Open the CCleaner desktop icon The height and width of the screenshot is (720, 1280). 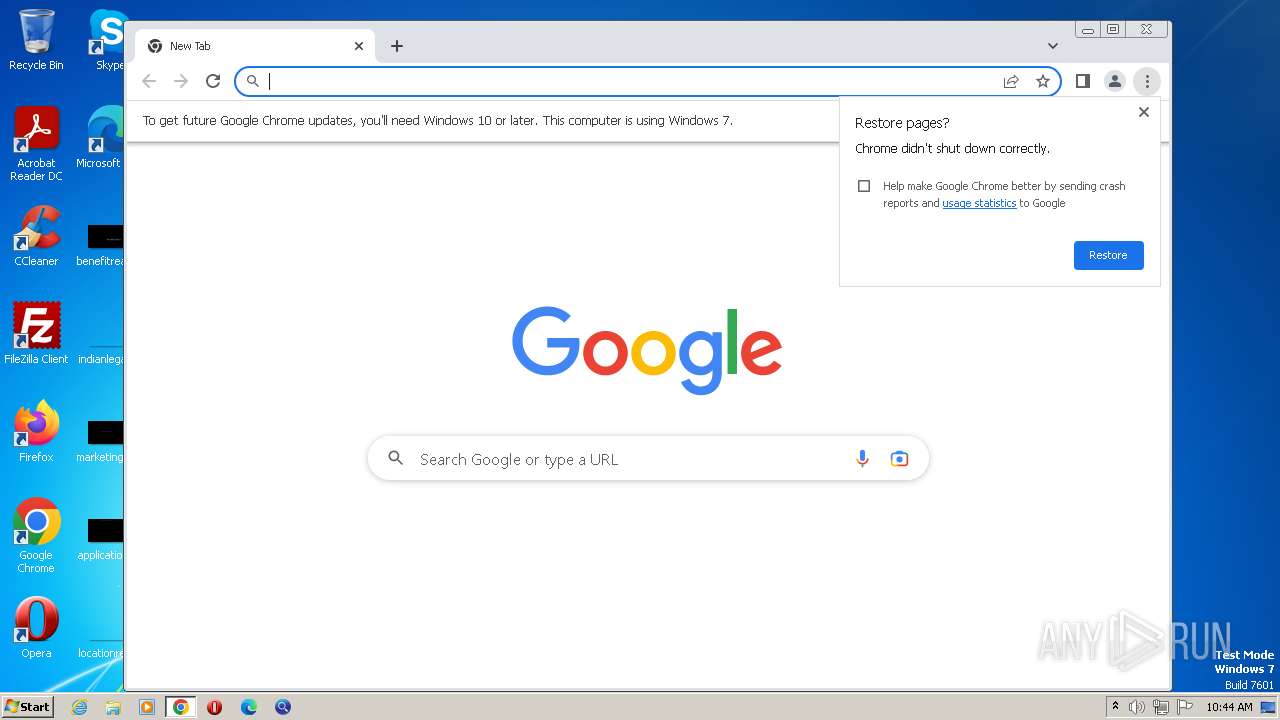click(x=36, y=236)
